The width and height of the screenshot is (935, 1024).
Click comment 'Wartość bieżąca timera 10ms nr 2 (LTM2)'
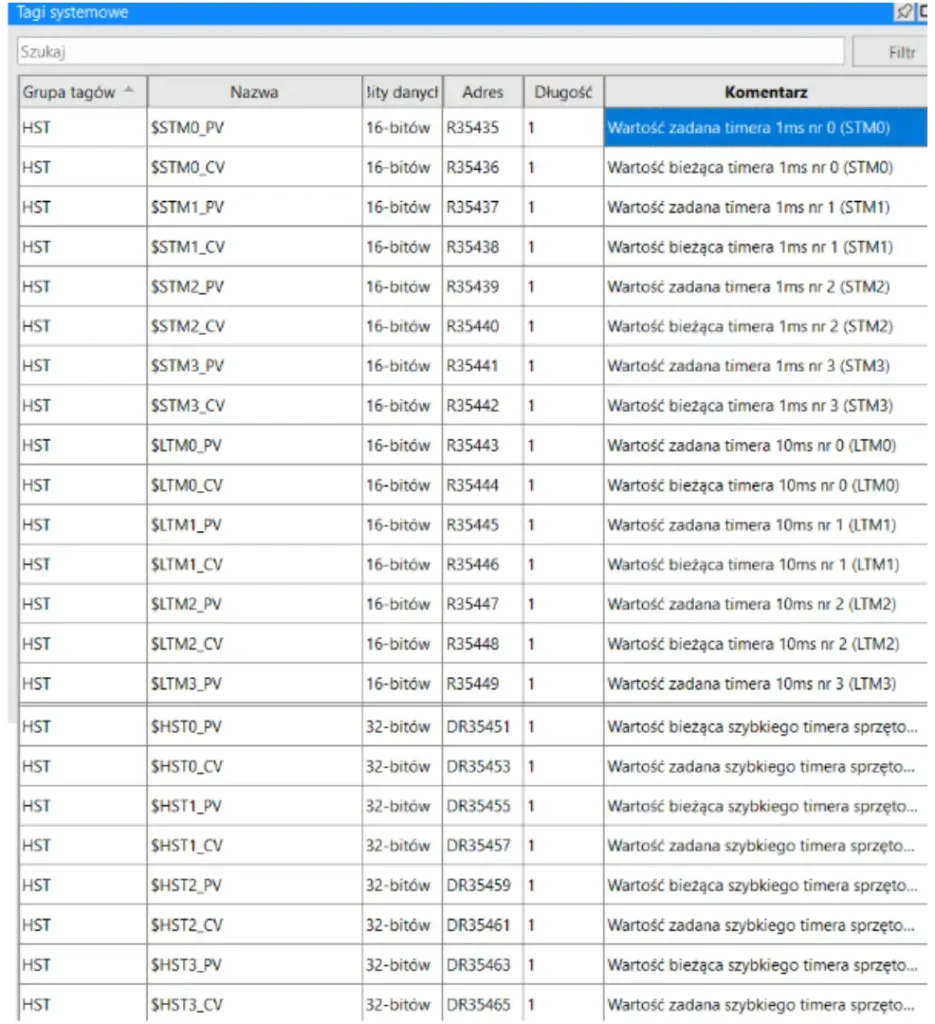pyautogui.click(x=753, y=644)
